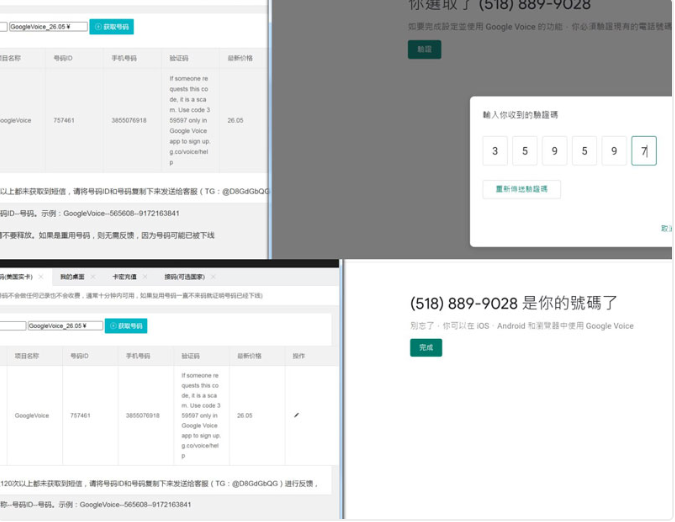Switch to the 接码(可选国家) tab
The height and width of the screenshot is (522, 675).
(184, 277)
